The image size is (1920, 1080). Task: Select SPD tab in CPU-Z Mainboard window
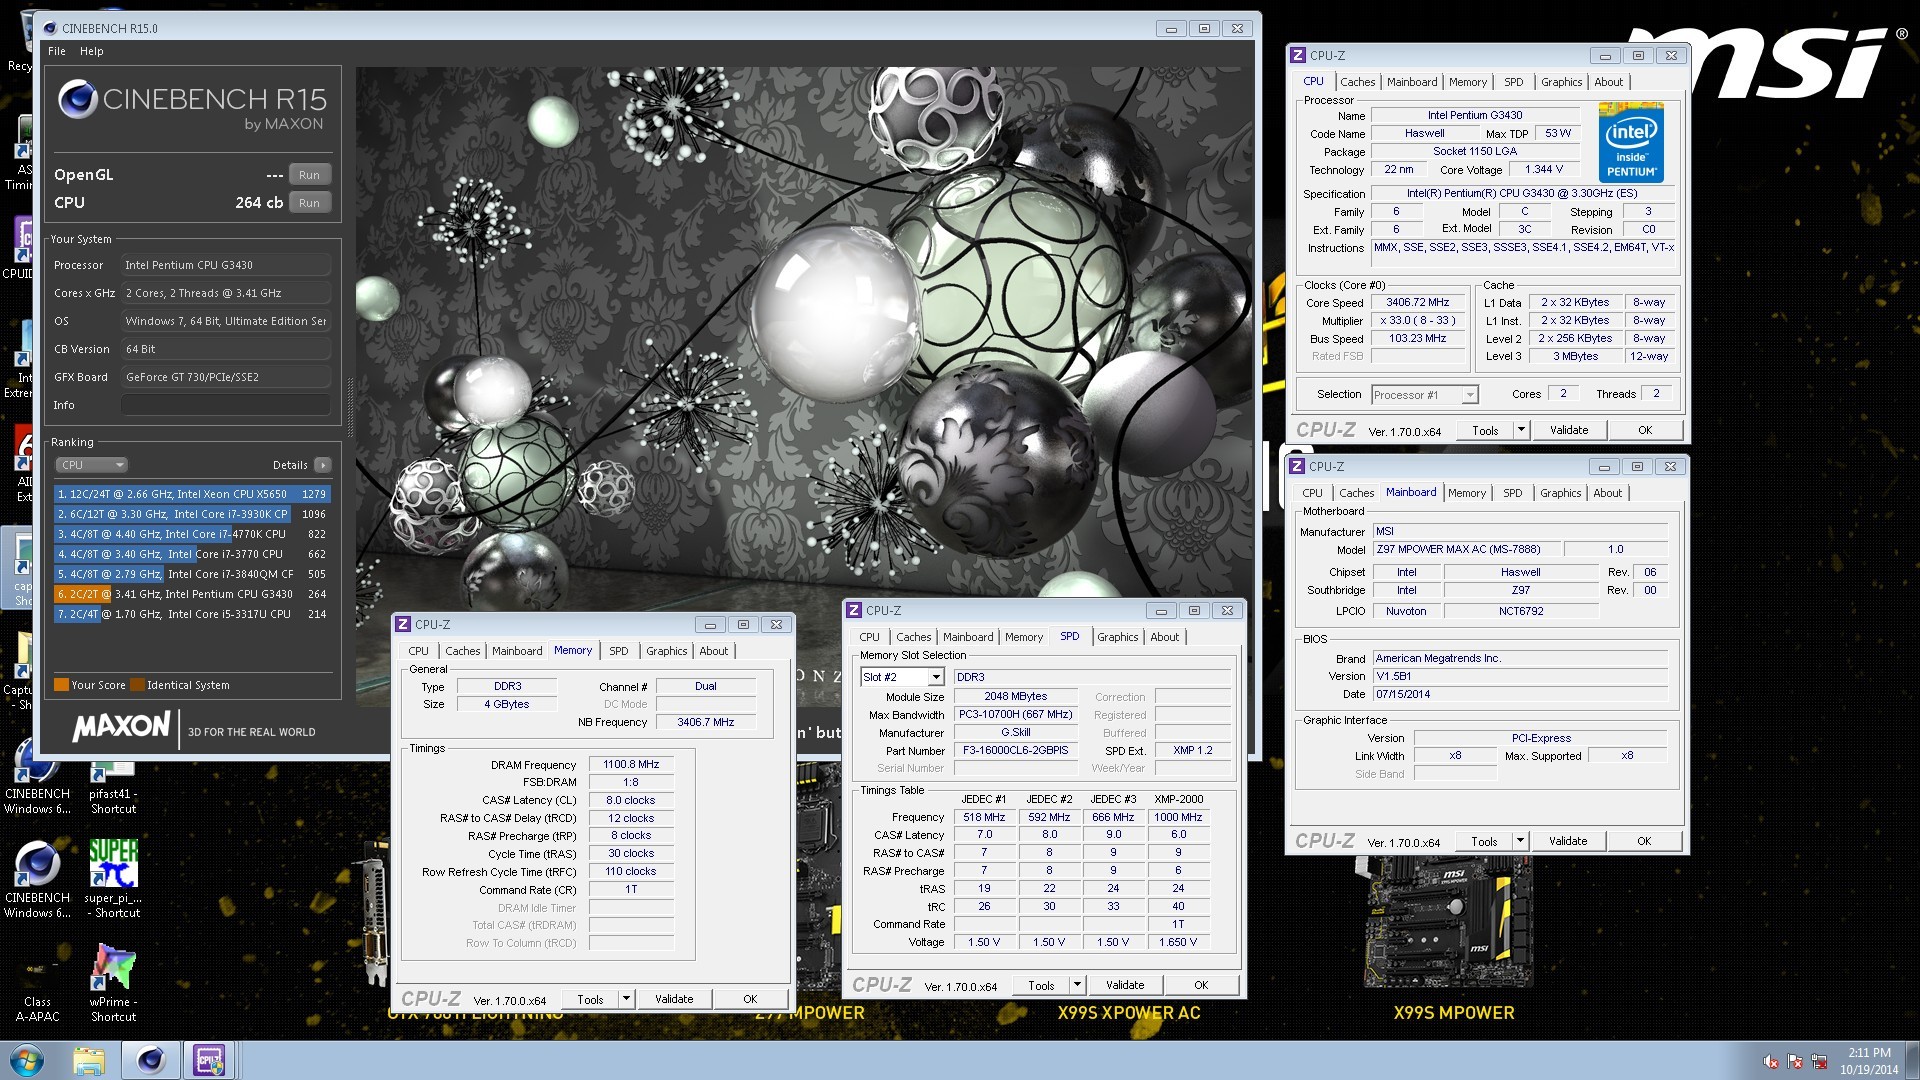tap(1513, 493)
